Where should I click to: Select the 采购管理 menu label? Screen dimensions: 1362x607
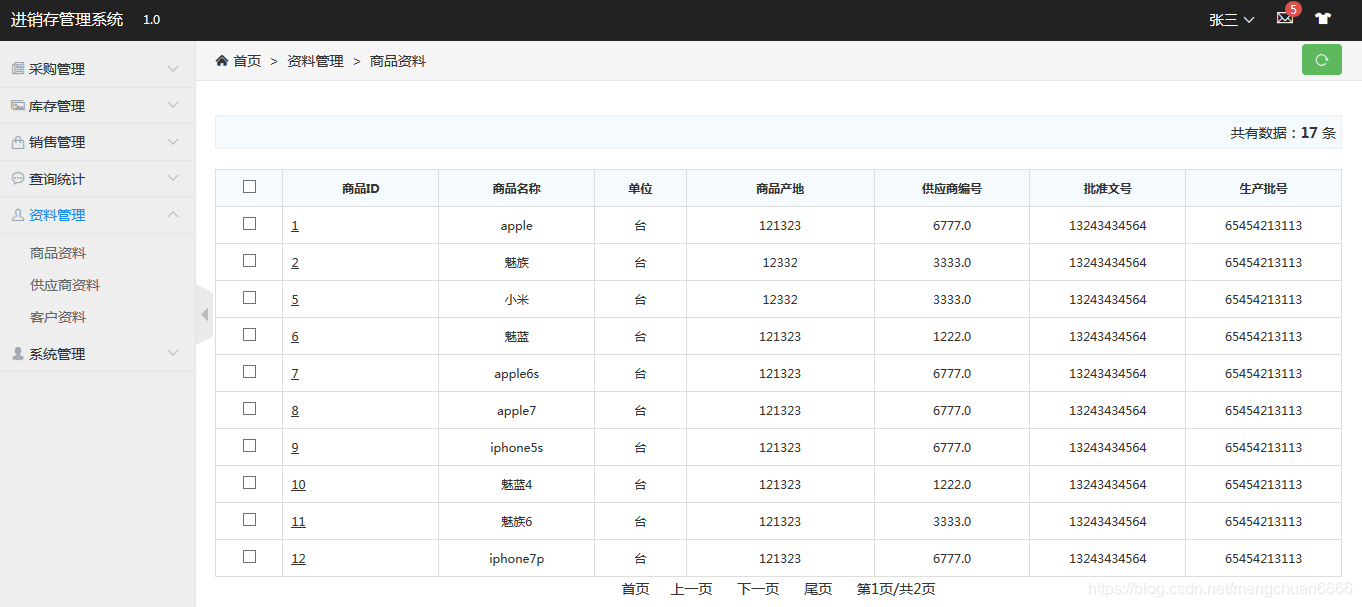point(57,69)
